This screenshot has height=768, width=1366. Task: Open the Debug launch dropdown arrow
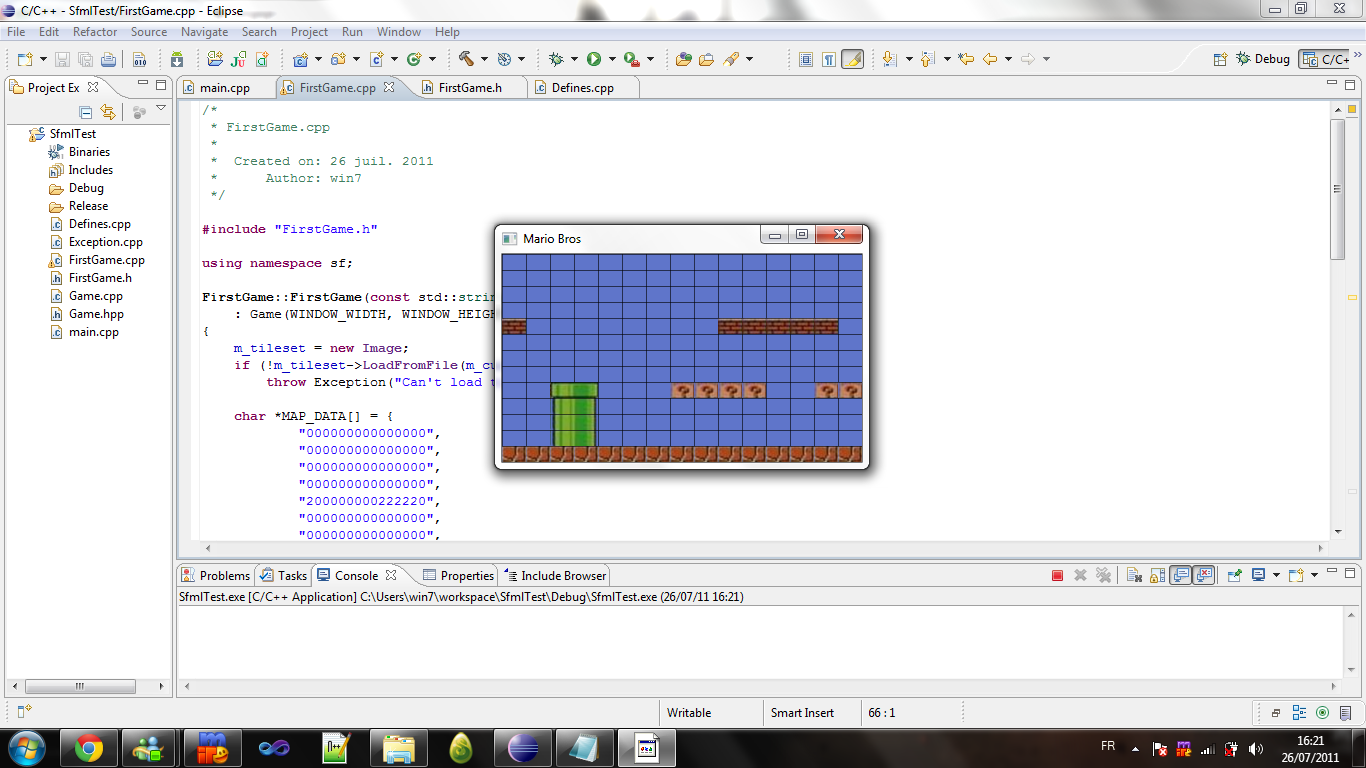coord(574,59)
